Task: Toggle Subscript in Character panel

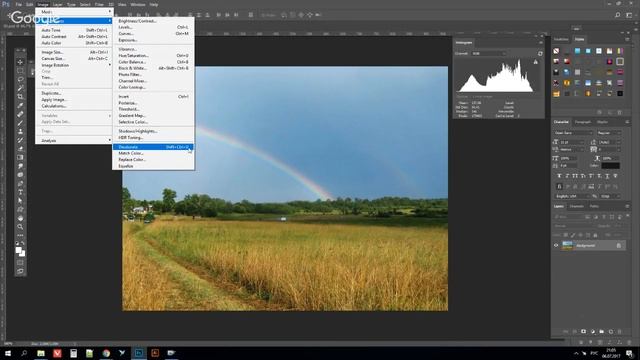Action: pyautogui.click(x=599, y=176)
